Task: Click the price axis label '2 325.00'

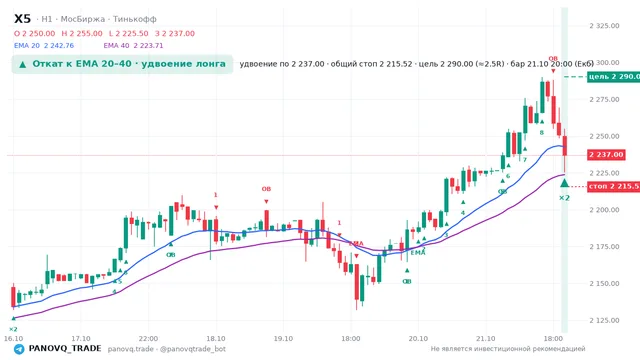Action: click(604, 26)
